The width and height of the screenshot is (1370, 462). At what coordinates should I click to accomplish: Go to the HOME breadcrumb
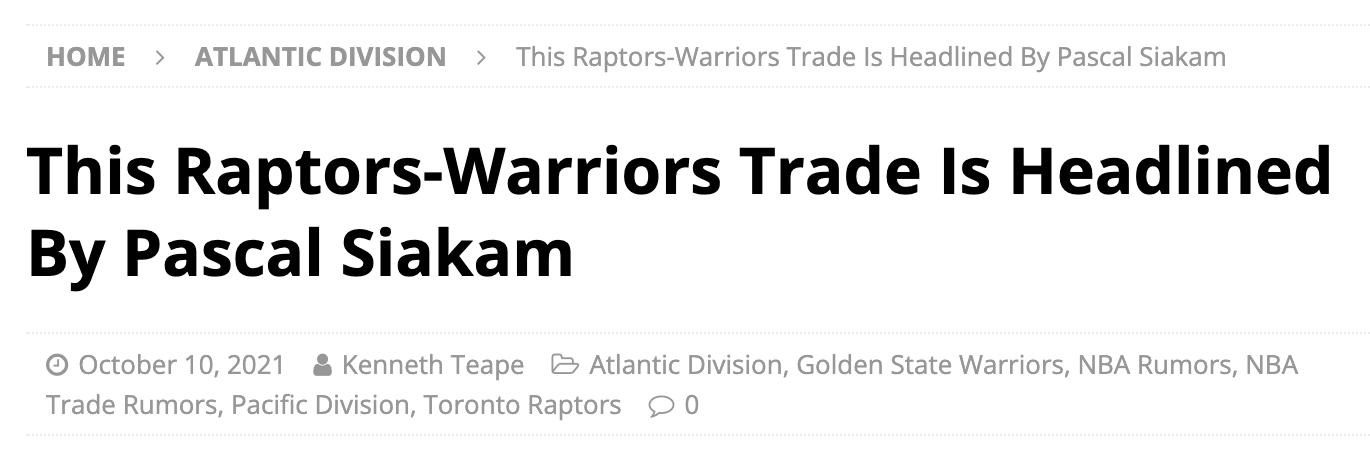pyautogui.click(x=86, y=57)
